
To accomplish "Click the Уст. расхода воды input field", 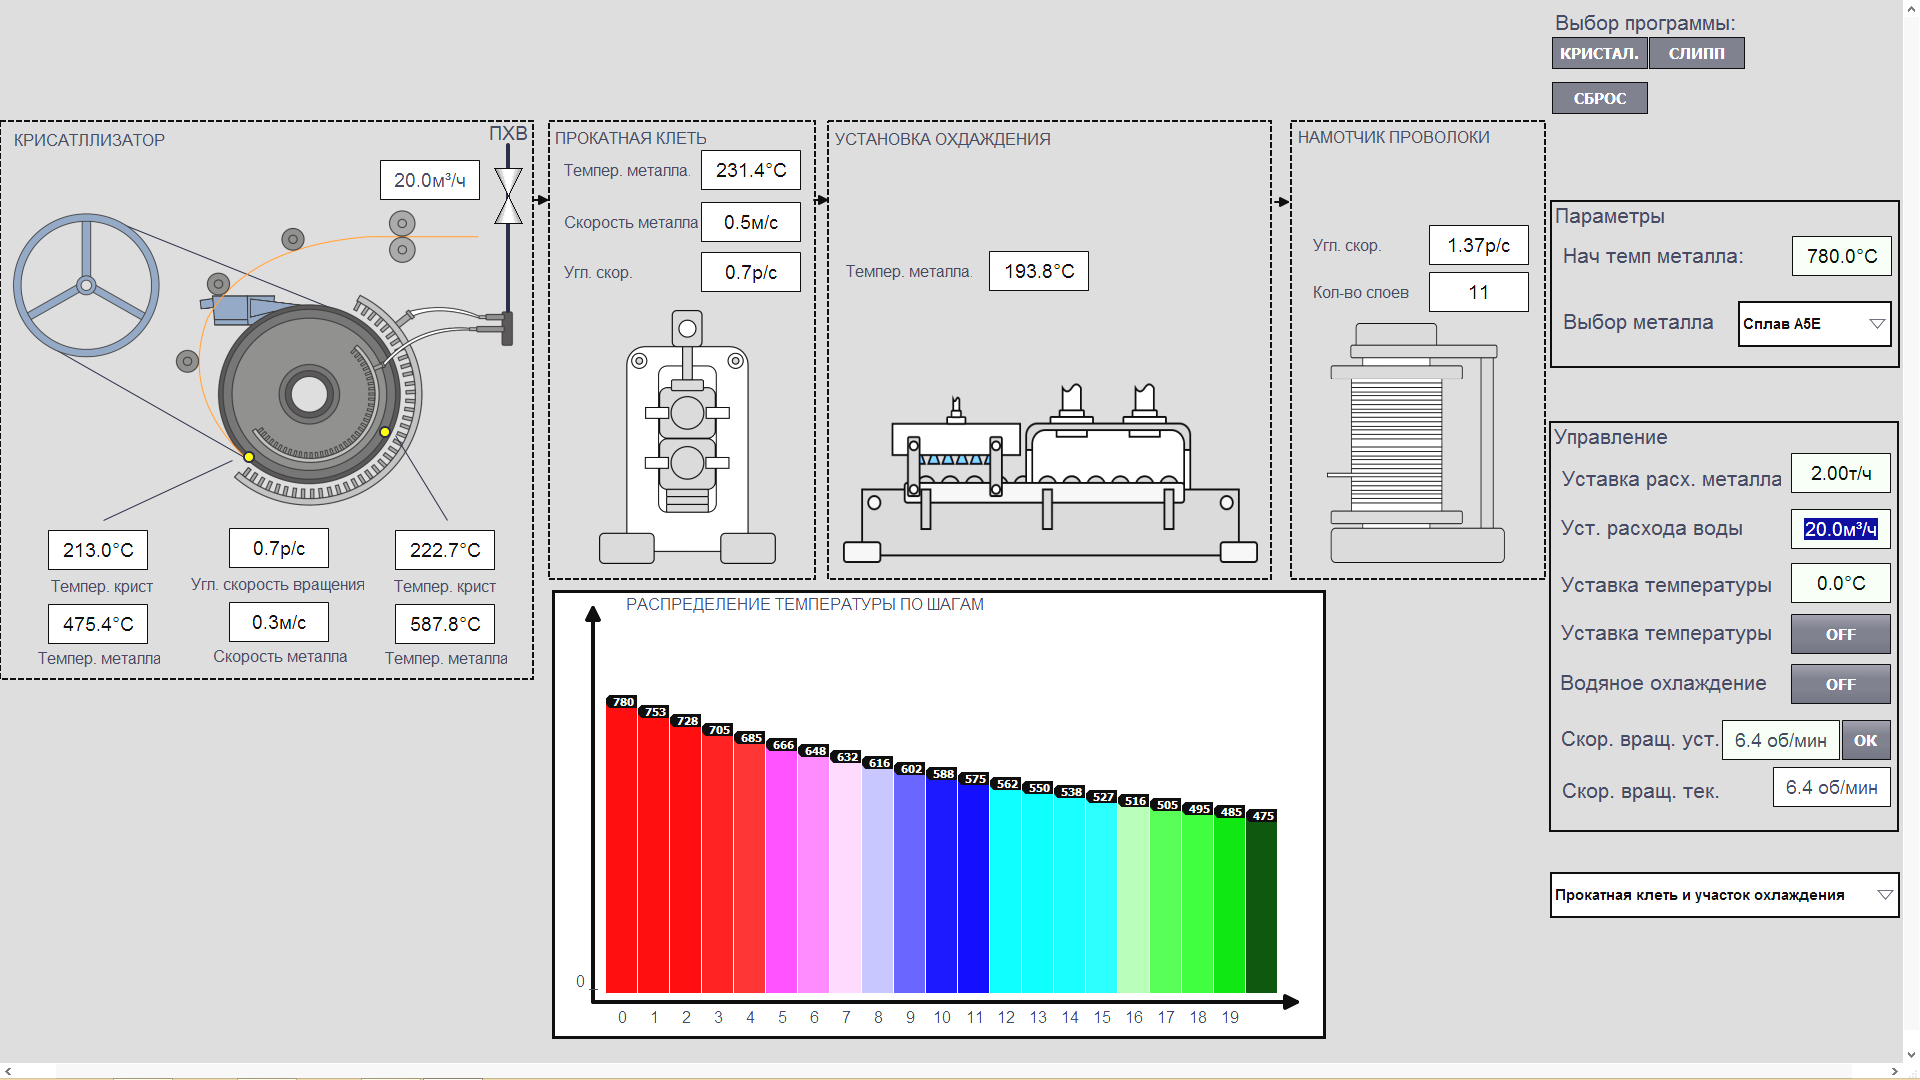I will [1839, 529].
